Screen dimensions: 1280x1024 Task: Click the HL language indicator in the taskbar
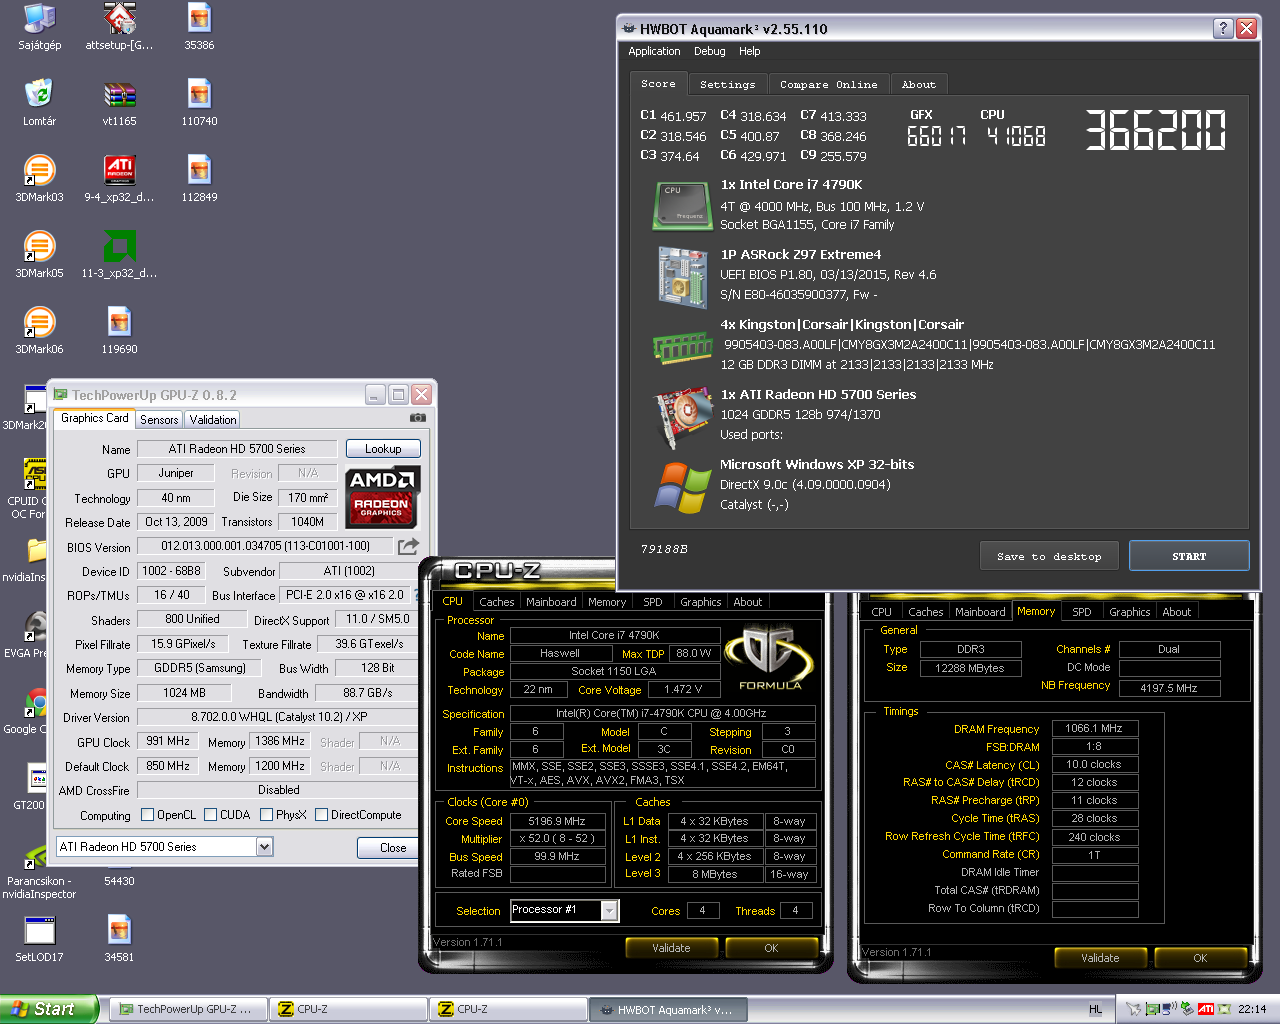[x=1095, y=1009]
